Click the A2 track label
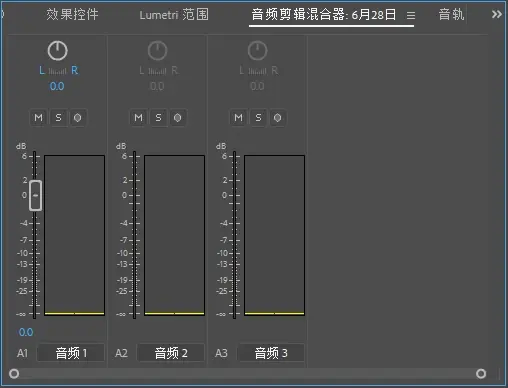The height and width of the screenshot is (388, 508). pos(121,353)
